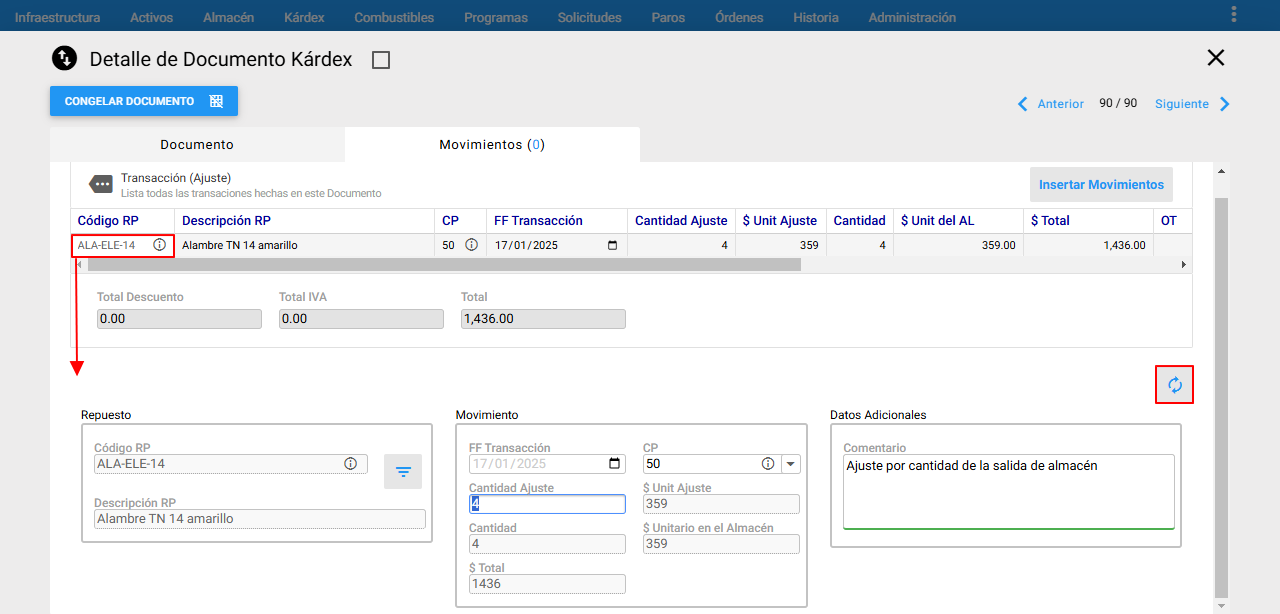Toggle checkbox beside Detalle de Documento Kárdex

[380, 60]
